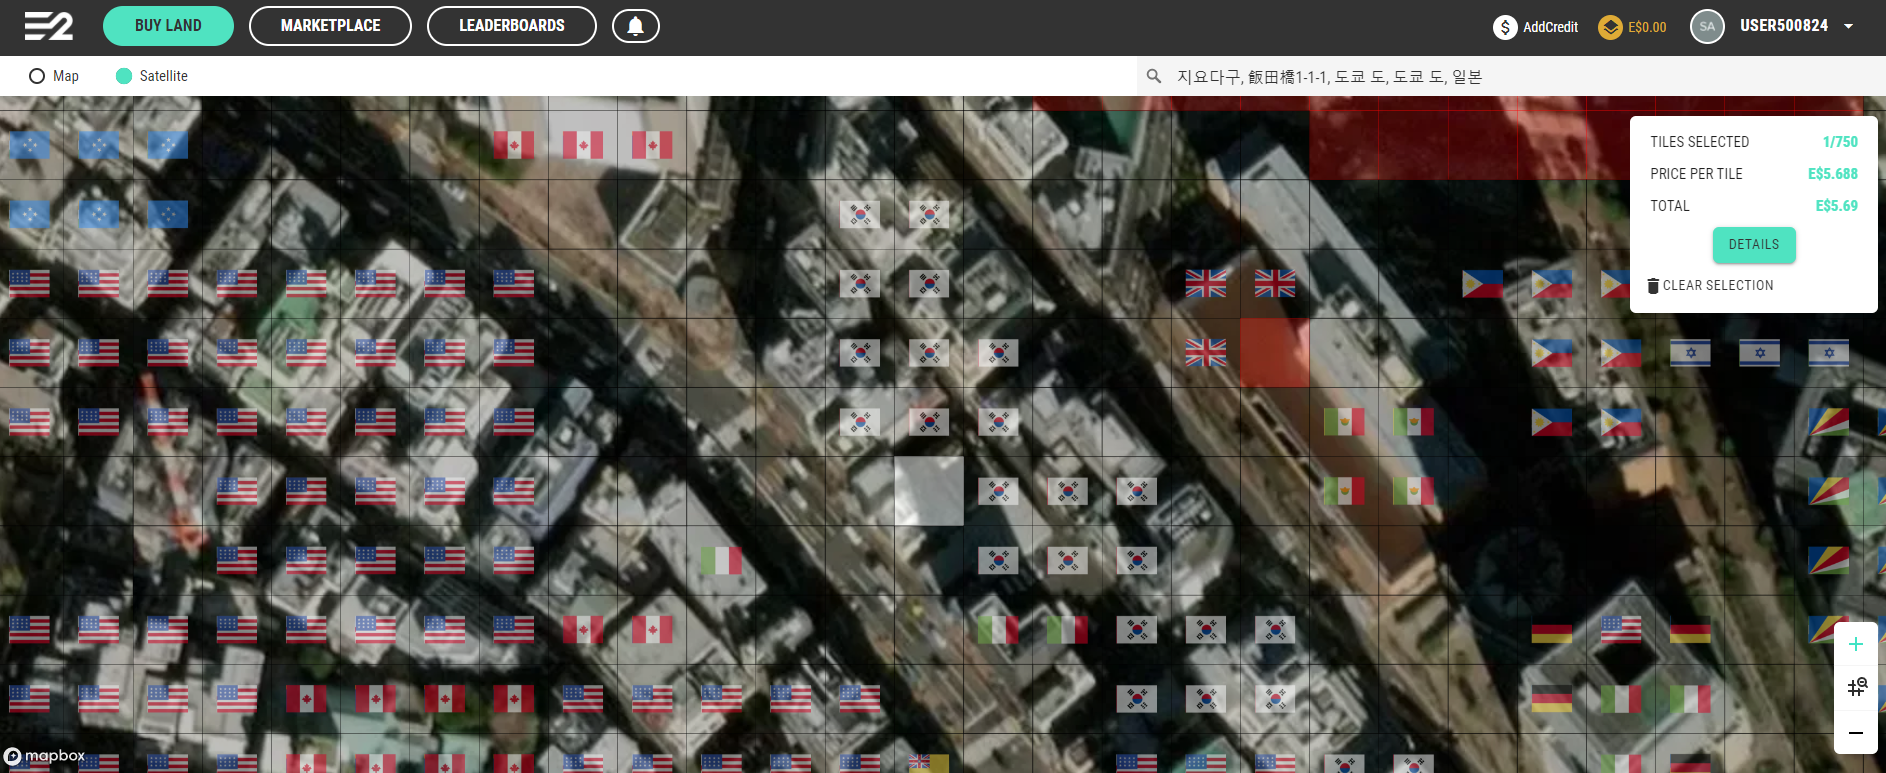Select the Map view radio button

point(37,76)
